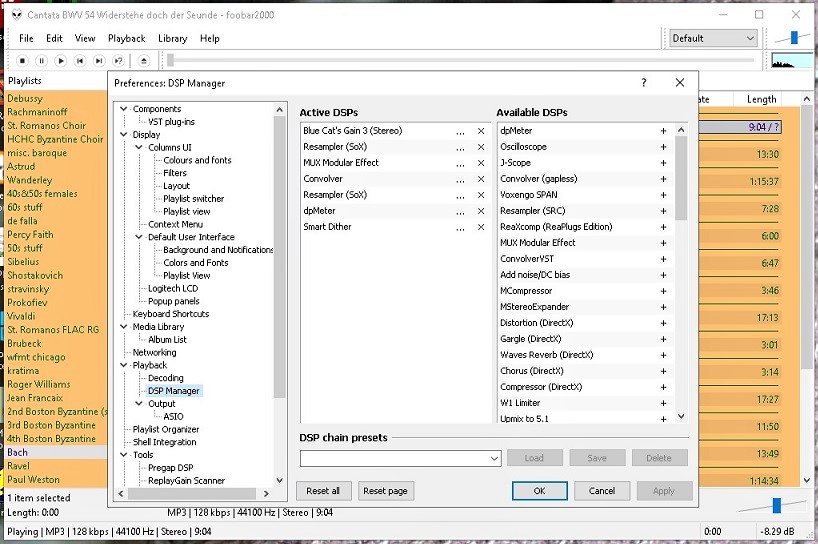The image size is (818, 544).
Task: Open Smart Dither configuration via ellipsis
Action: pos(460,227)
